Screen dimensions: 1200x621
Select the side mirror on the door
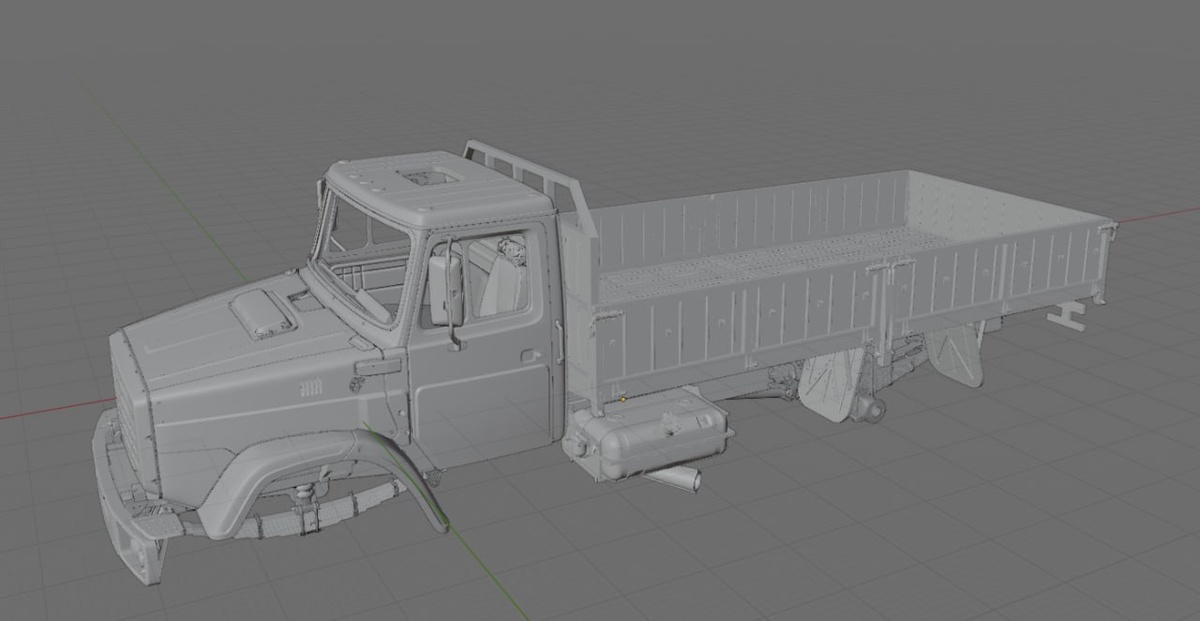coord(445,290)
